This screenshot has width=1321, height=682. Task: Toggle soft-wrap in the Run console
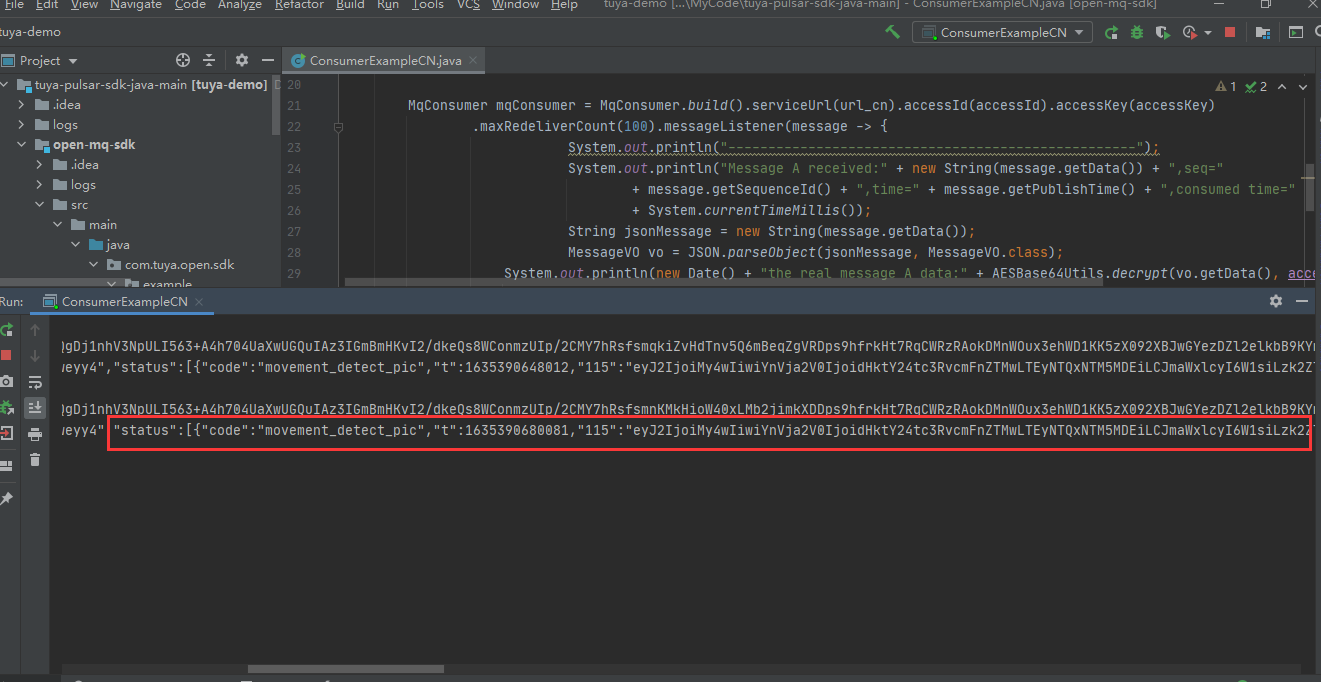pos(35,381)
